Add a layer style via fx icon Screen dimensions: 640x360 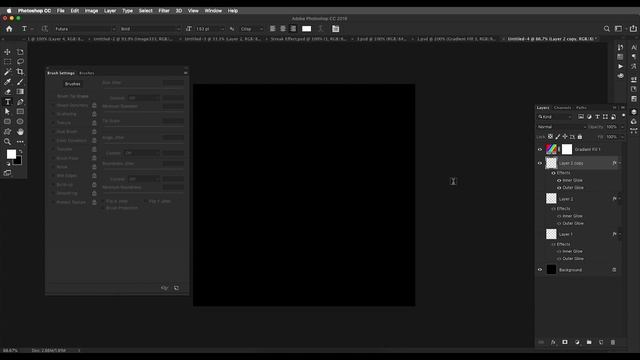553,342
